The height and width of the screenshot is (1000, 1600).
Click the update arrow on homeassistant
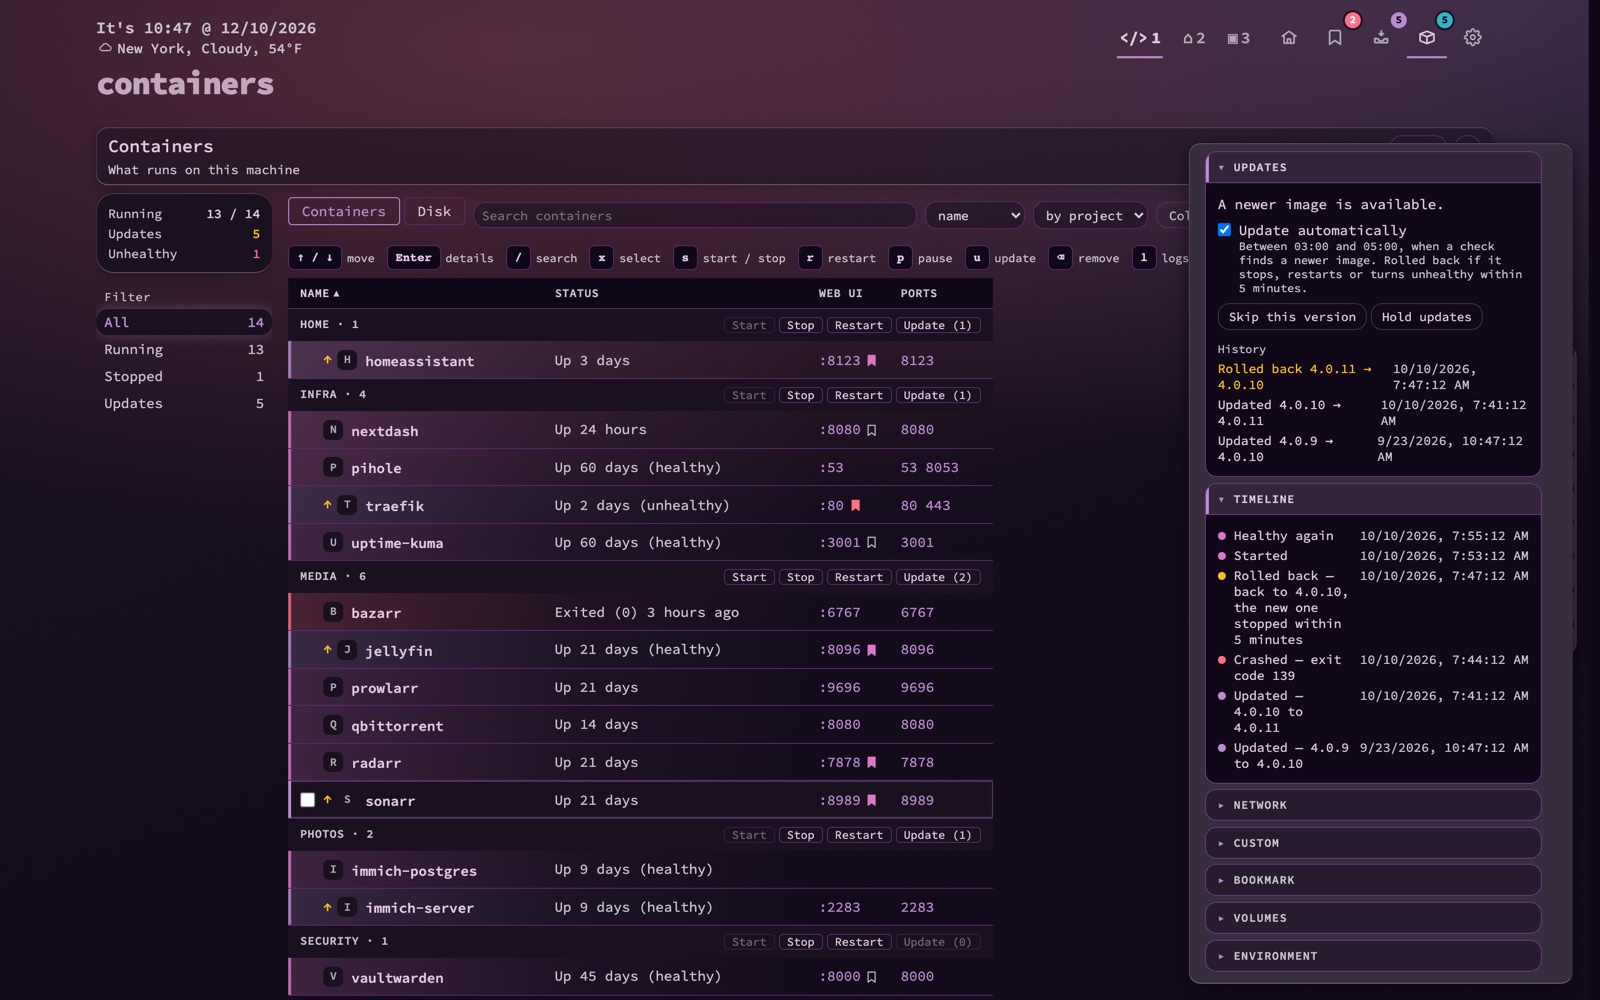coord(327,360)
